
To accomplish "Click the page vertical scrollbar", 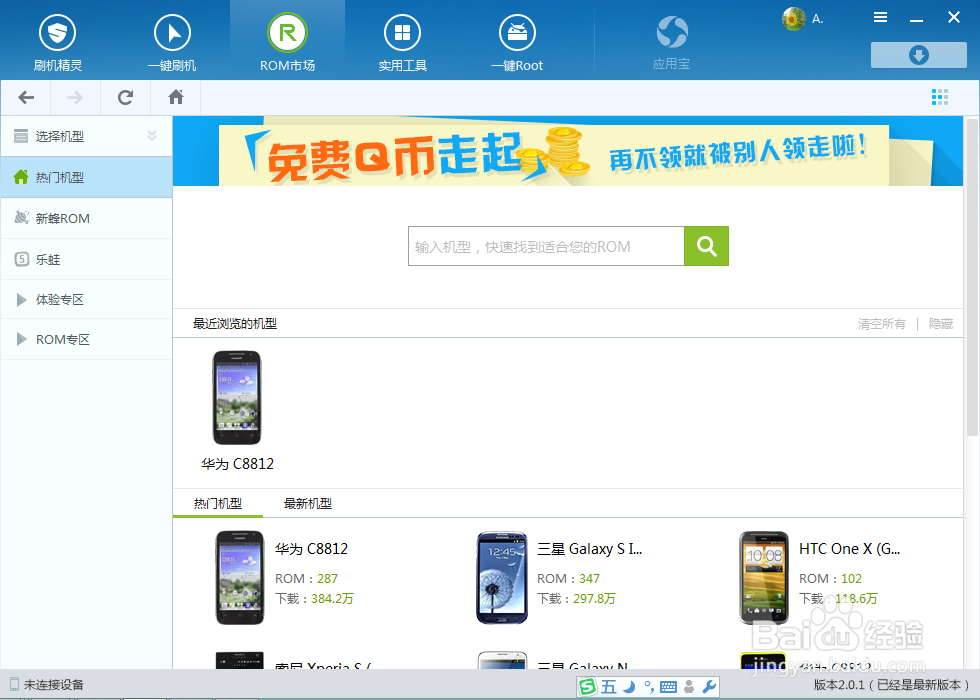I will tap(972, 276).
